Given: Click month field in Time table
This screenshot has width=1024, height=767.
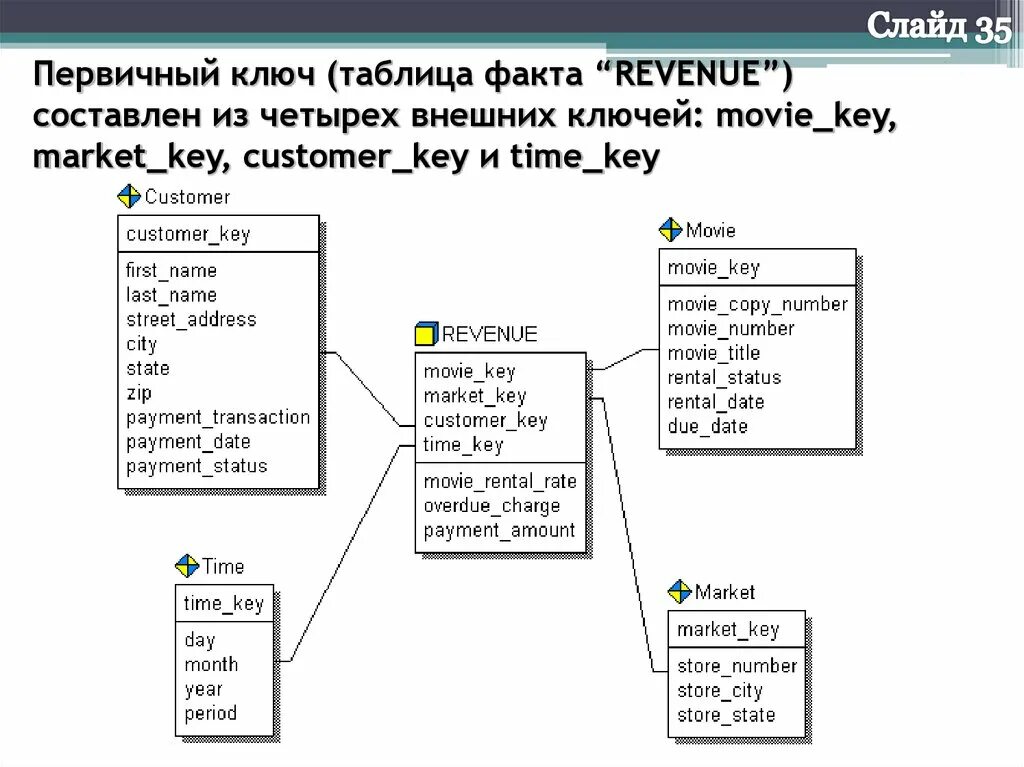Looking at the screenshot, I should [211, 664].
